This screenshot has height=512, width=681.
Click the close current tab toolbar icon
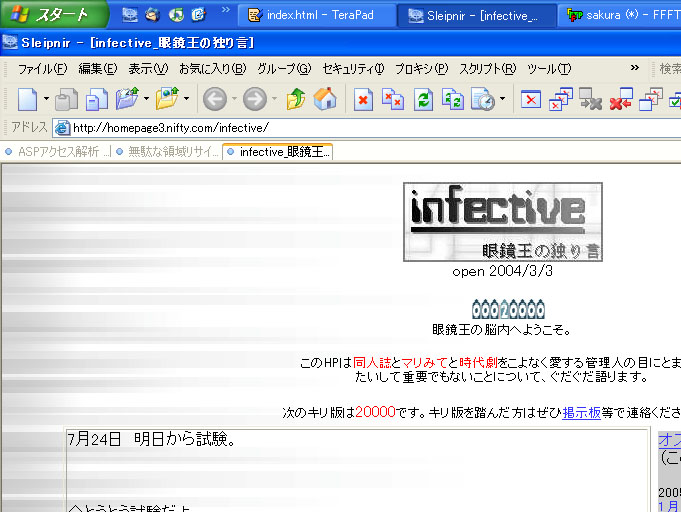531,99
